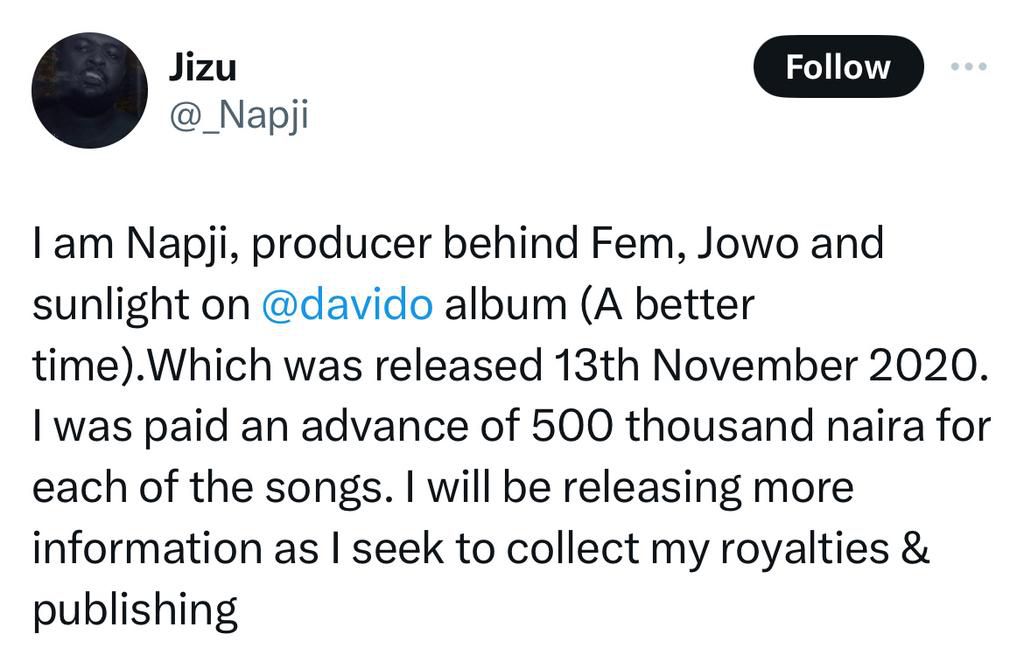Toggle the Follow state for @_Napji
This screenshot has width=1024, height=662.
click(838, 67)
